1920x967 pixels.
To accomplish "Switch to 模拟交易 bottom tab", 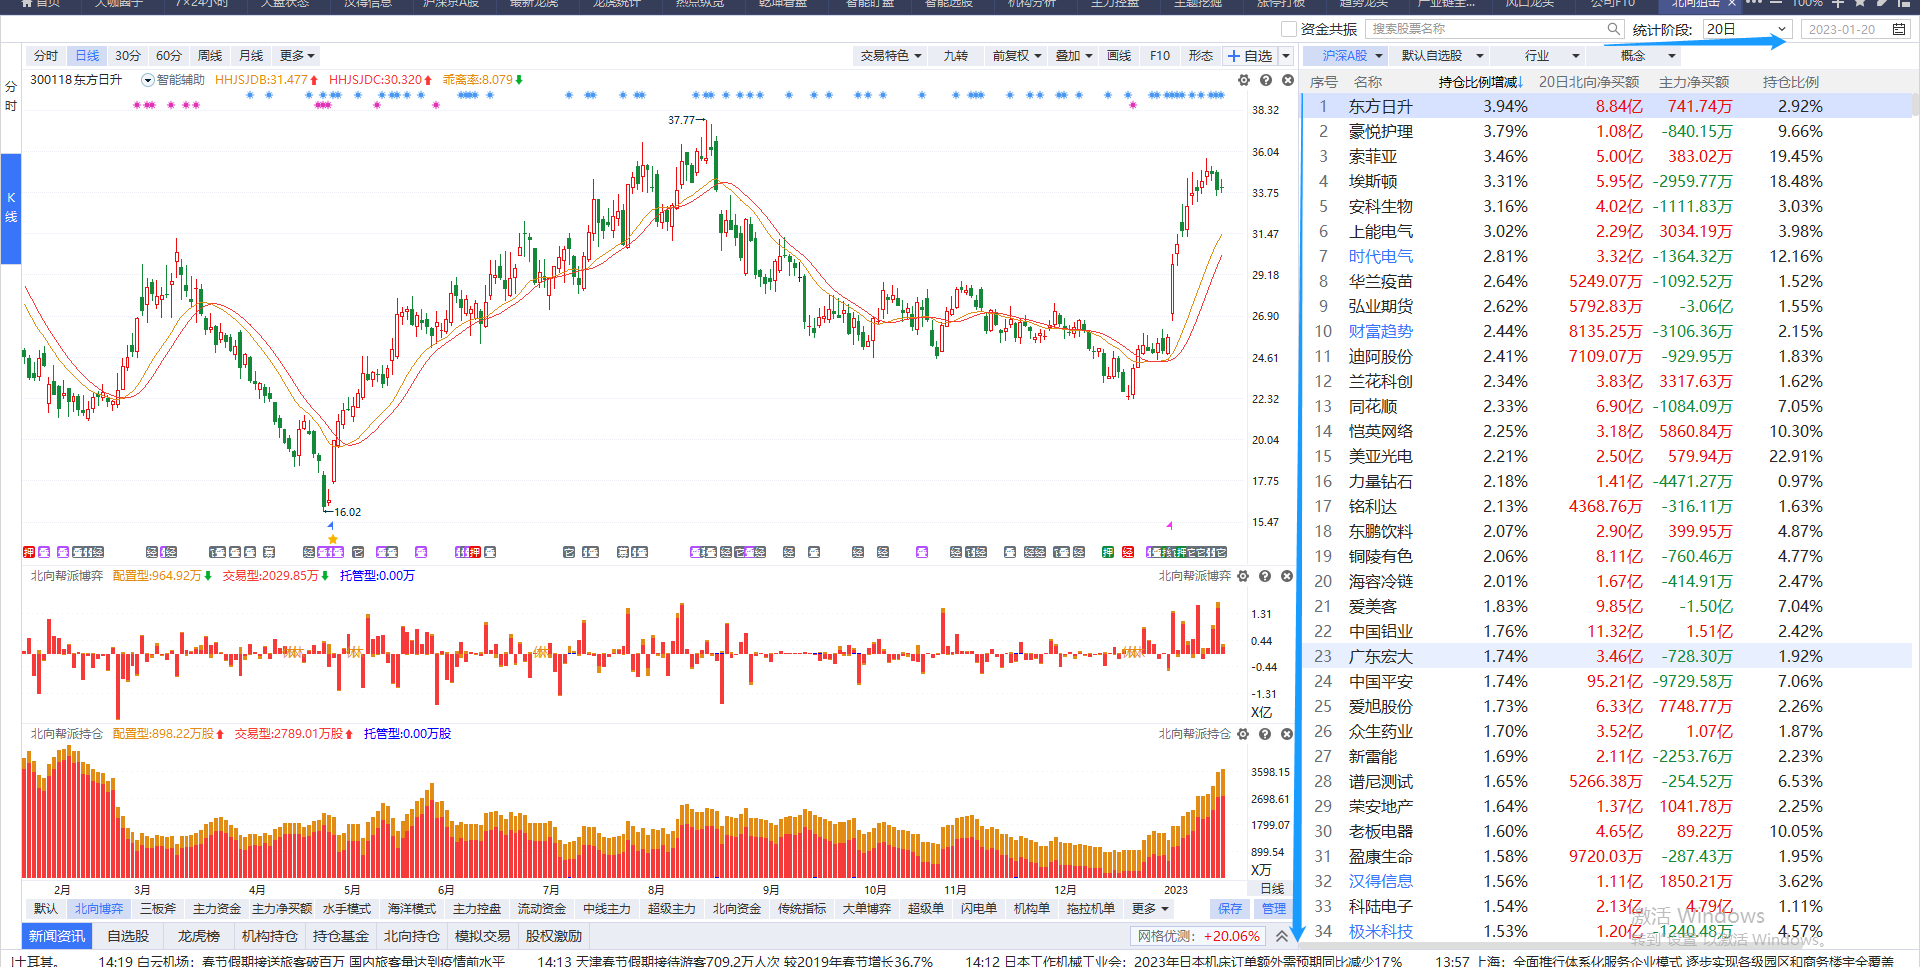I will tap(483, 936).
